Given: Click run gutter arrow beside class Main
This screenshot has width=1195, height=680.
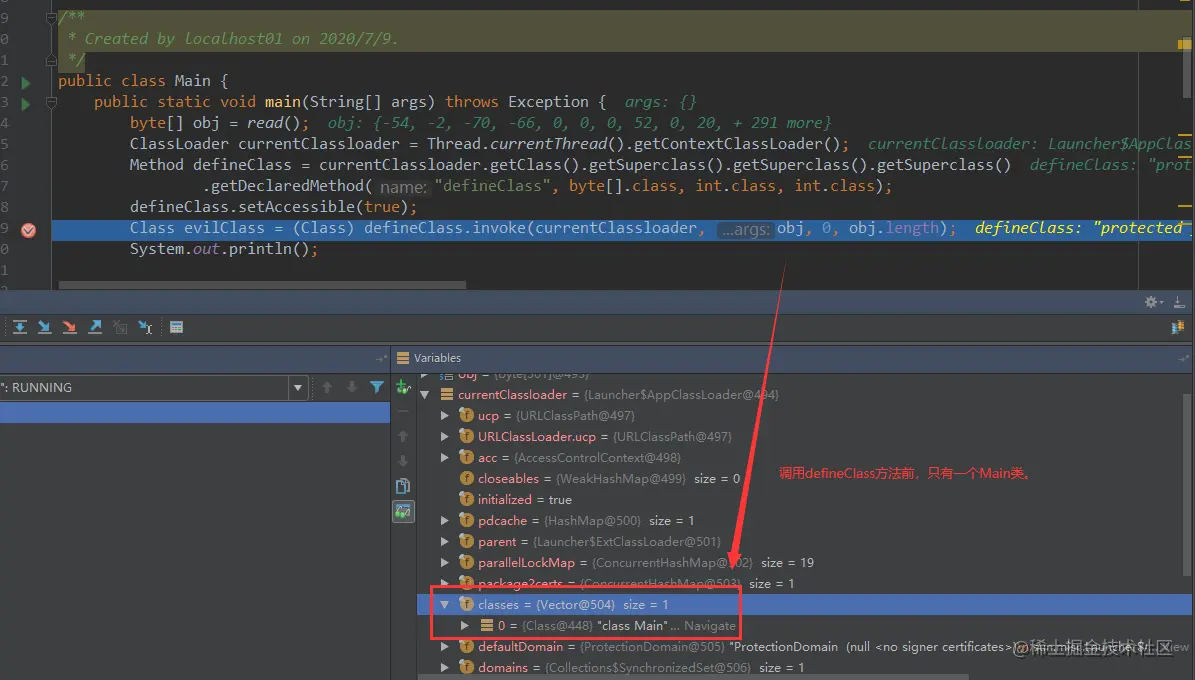Looking at the screenshot, I should 26,82.
